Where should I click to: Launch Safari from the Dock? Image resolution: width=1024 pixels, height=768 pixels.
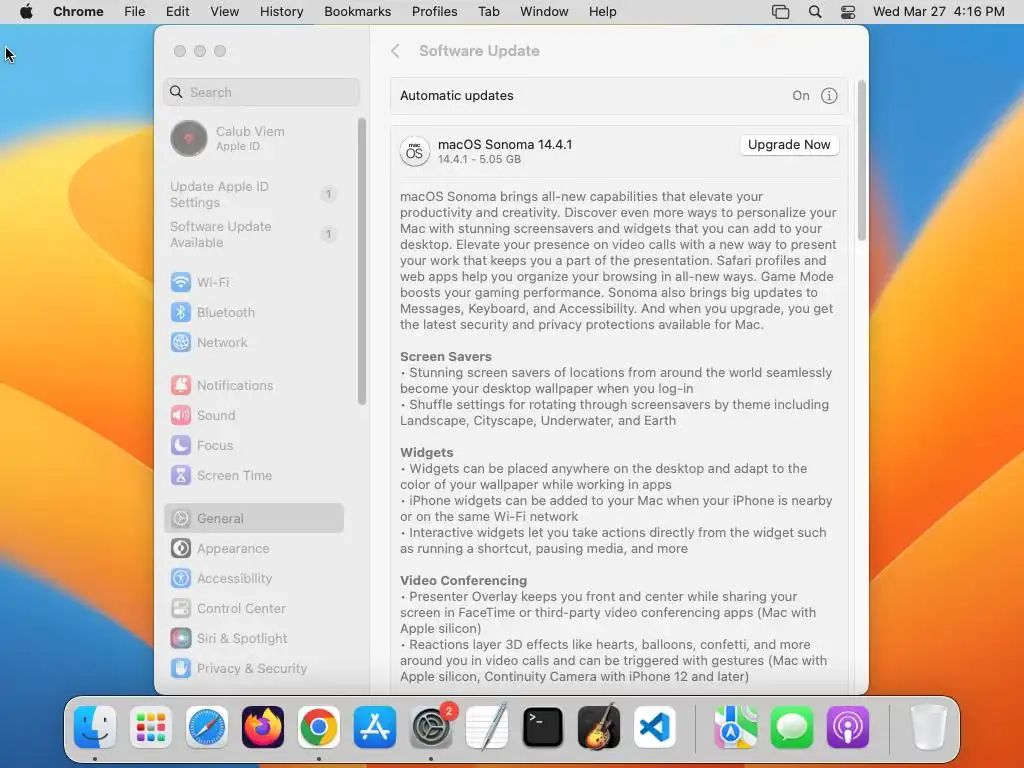[x=207, y=727]
